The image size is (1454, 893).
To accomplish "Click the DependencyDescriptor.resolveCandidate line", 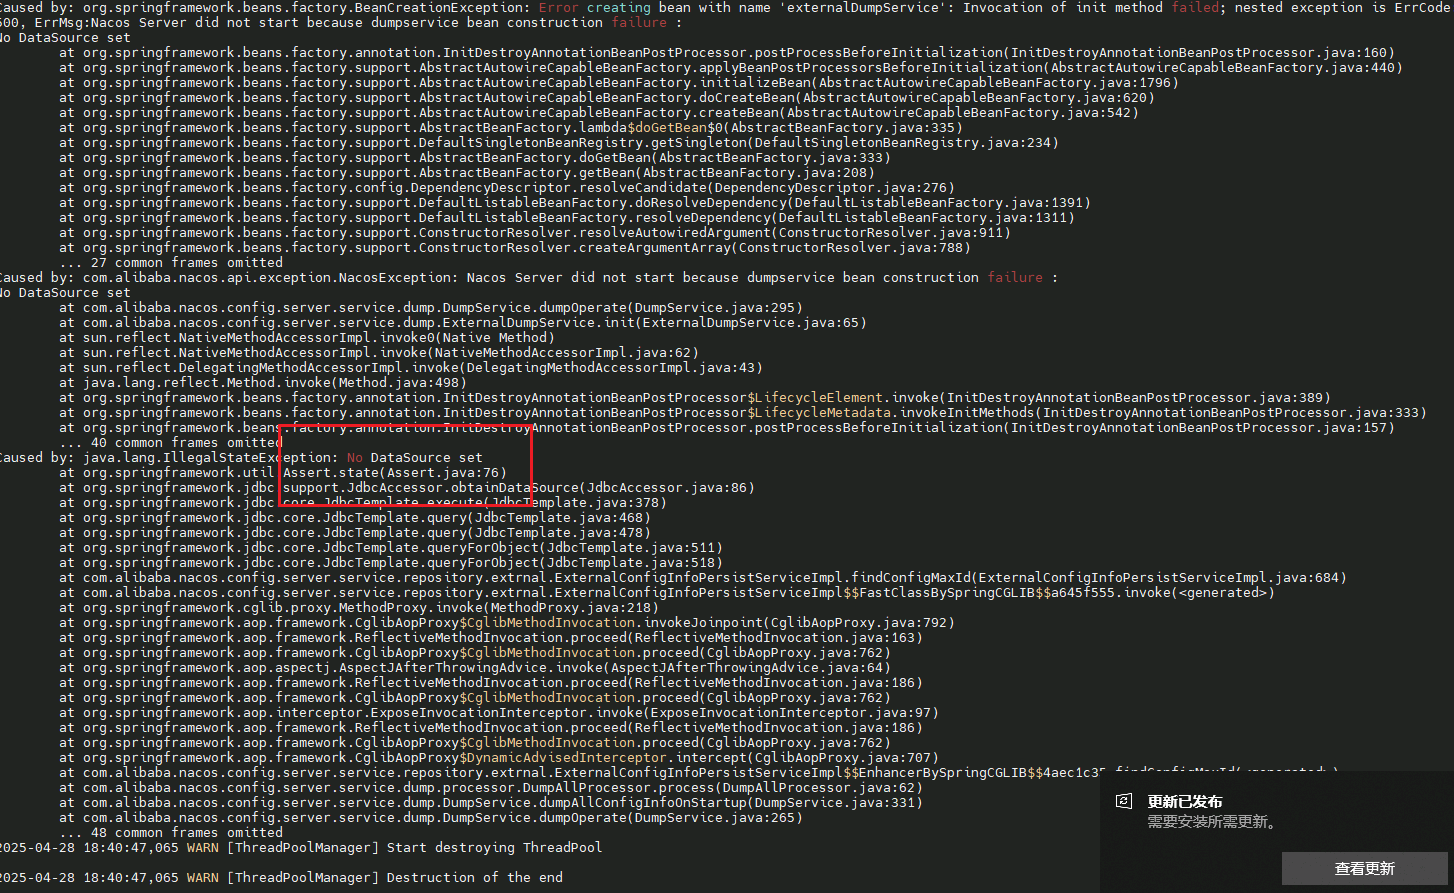I will [506, 187].
